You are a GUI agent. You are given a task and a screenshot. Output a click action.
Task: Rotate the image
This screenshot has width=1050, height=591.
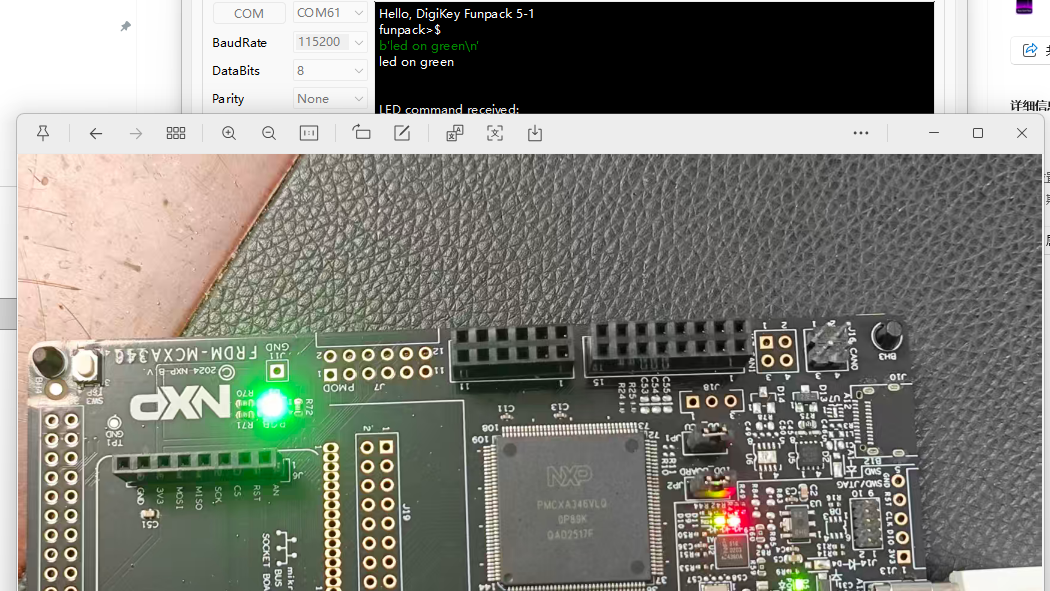(x=361, y=133)
